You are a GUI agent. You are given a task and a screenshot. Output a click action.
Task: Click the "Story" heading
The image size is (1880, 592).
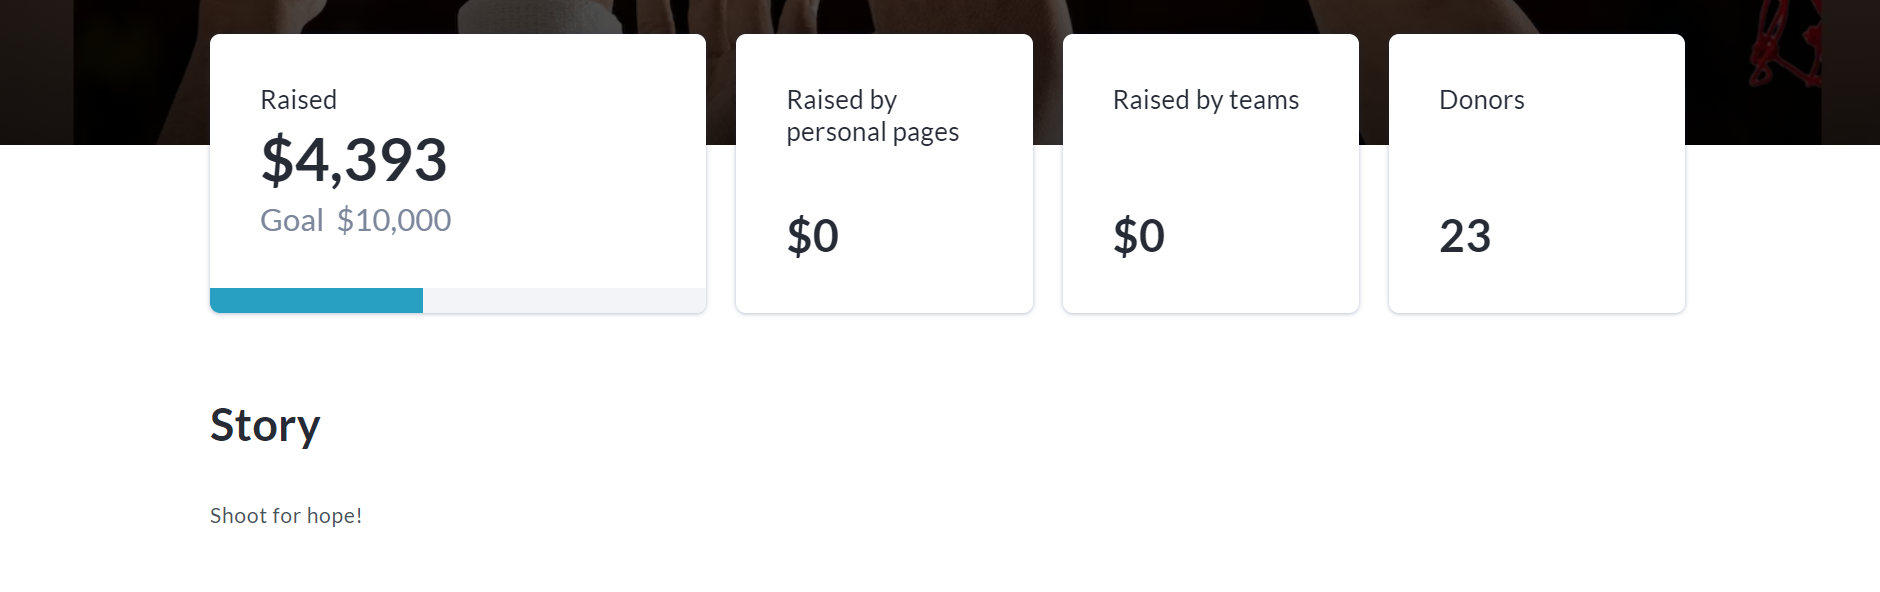tap(265, 425)
